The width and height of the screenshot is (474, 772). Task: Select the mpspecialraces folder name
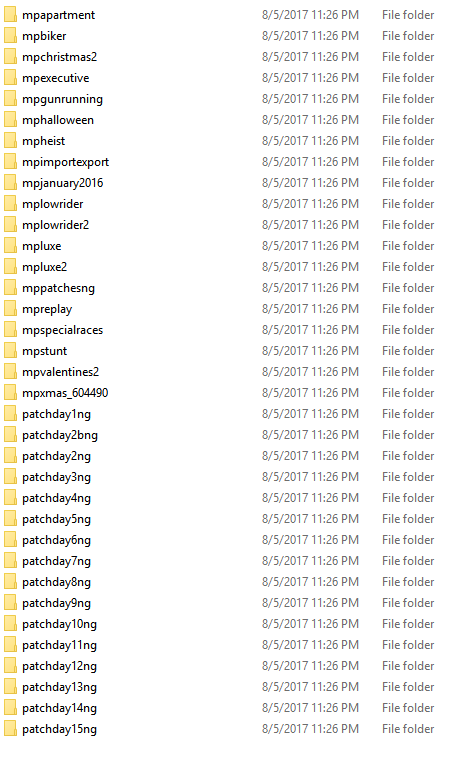click(x=63, y=330)
